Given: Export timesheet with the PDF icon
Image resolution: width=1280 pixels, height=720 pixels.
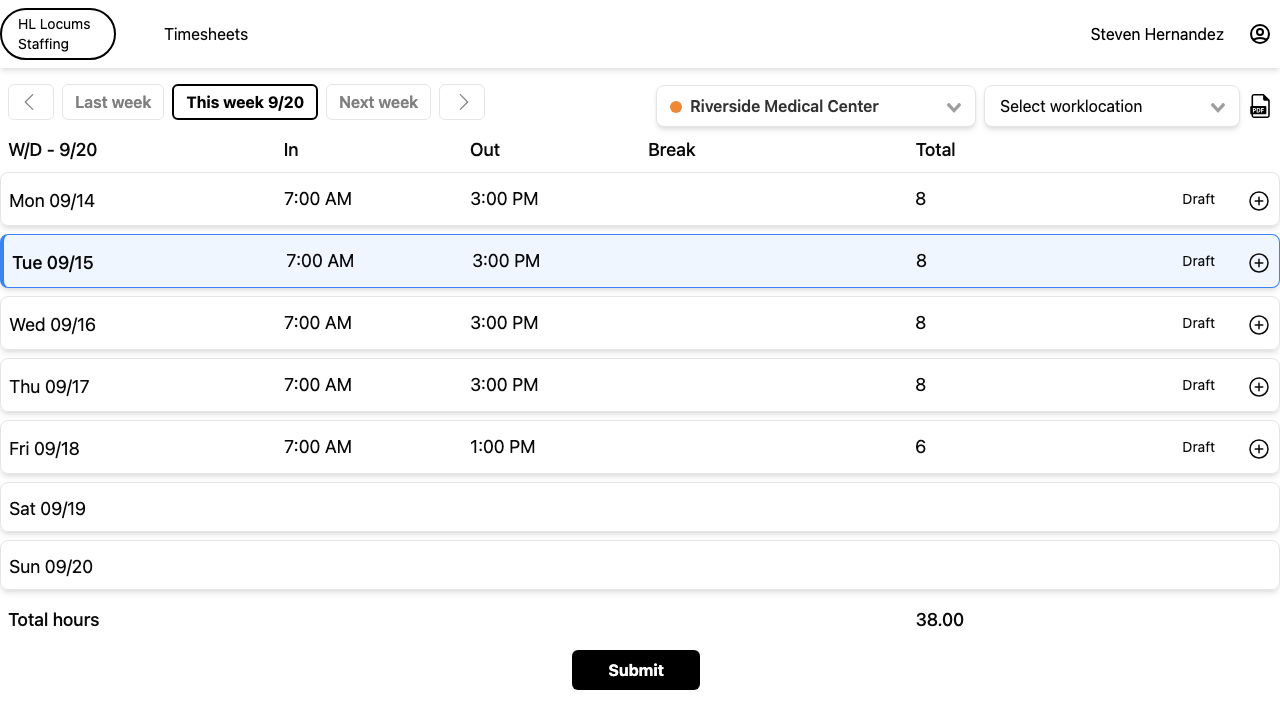Looking at the screenshot, I should [1260, 106].
